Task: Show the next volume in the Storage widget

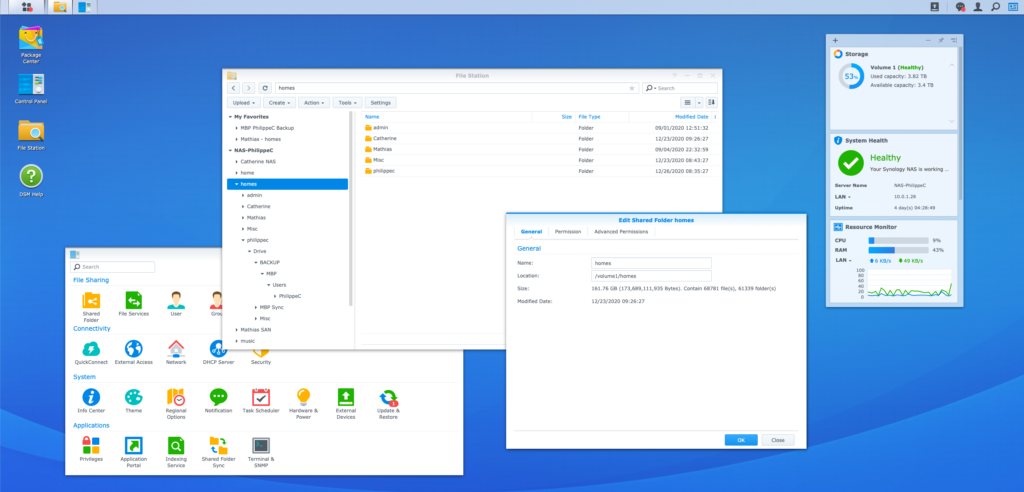Action: pyautogui.click(x=952, y=122)
